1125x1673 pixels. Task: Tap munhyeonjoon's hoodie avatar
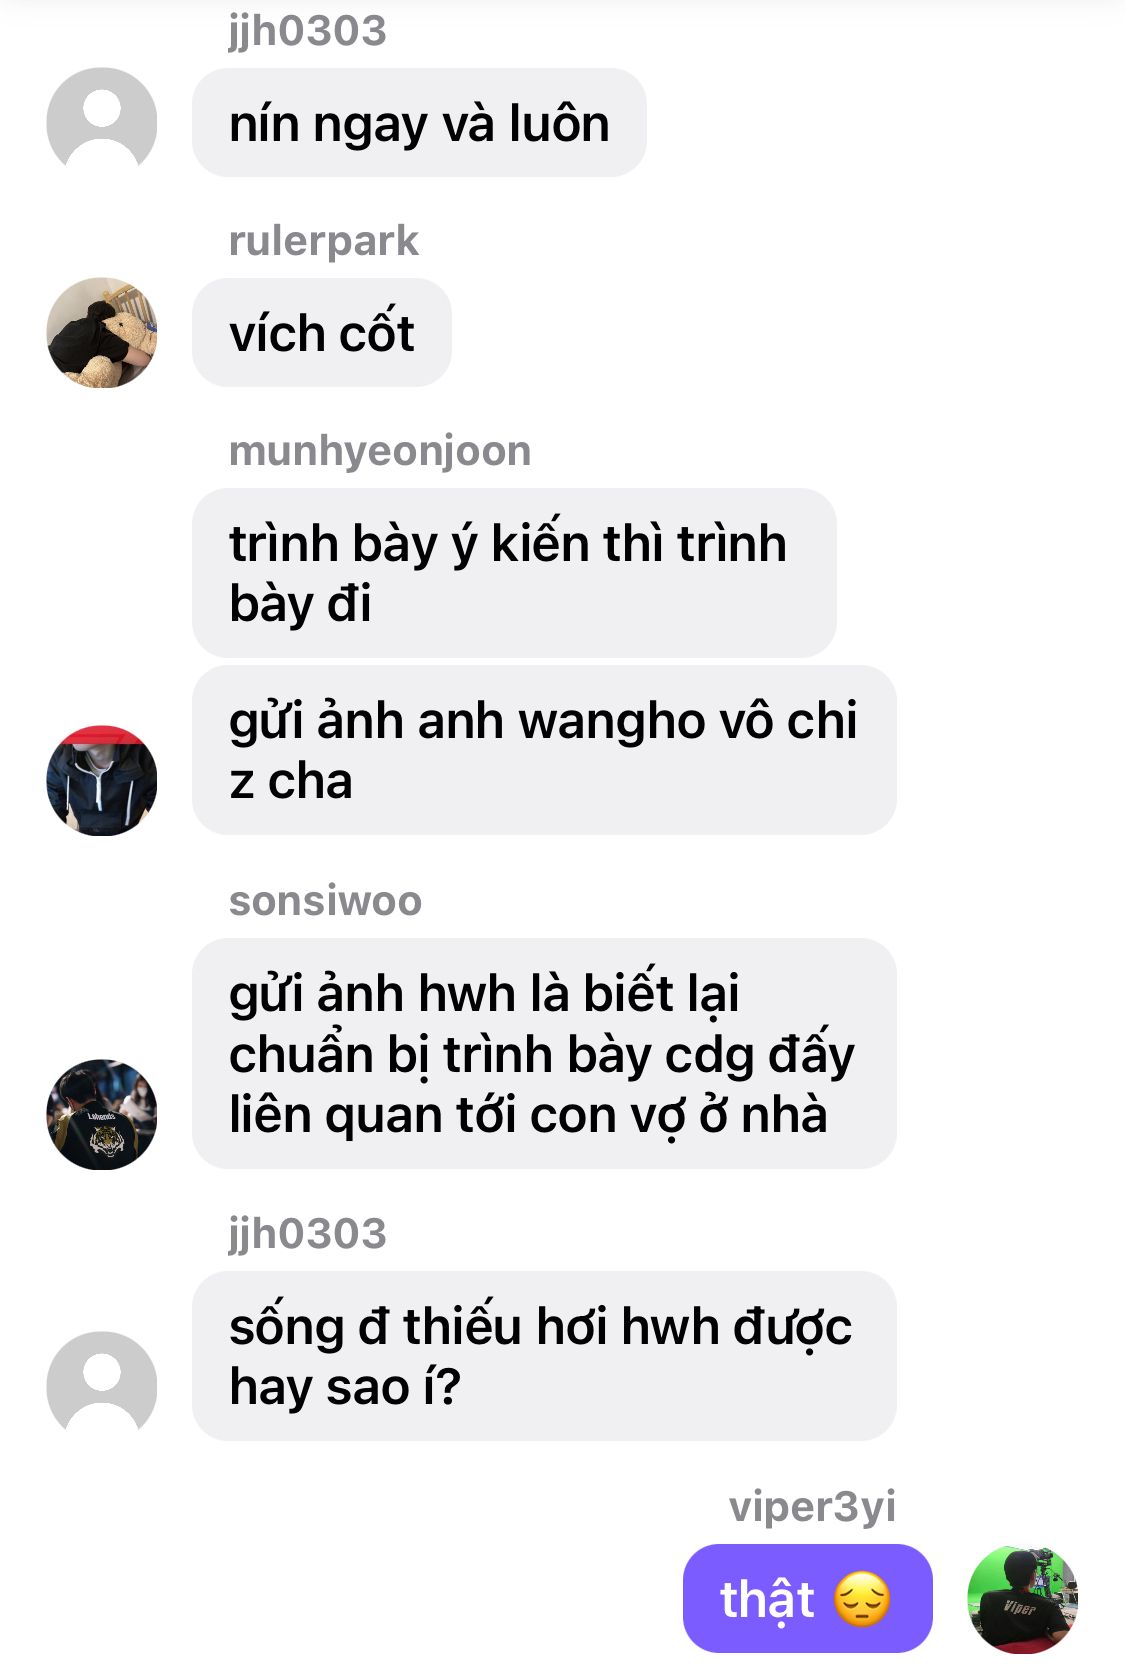pyautogui.click(x=102, y=780)
